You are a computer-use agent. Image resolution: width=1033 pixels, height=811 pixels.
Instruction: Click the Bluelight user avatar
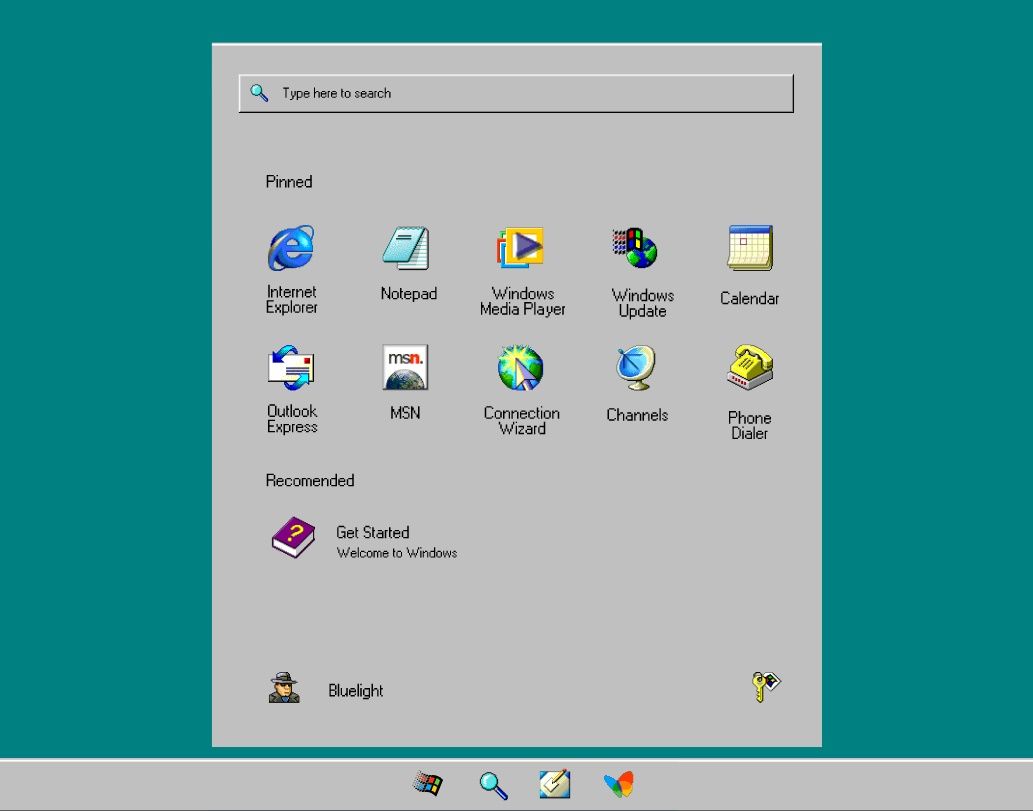[284, 688]
